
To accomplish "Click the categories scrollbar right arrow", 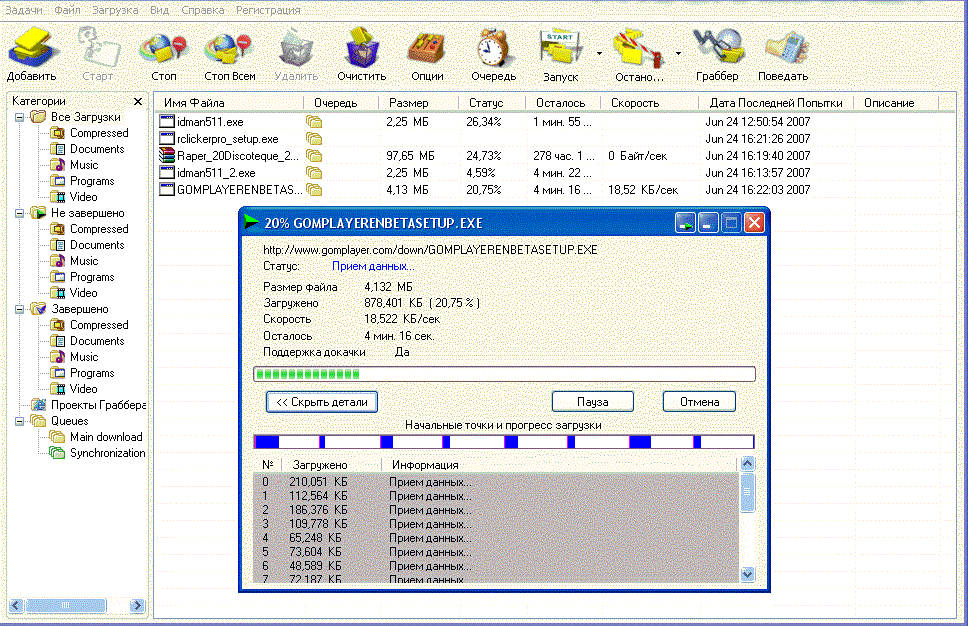I will click(137, 606).
